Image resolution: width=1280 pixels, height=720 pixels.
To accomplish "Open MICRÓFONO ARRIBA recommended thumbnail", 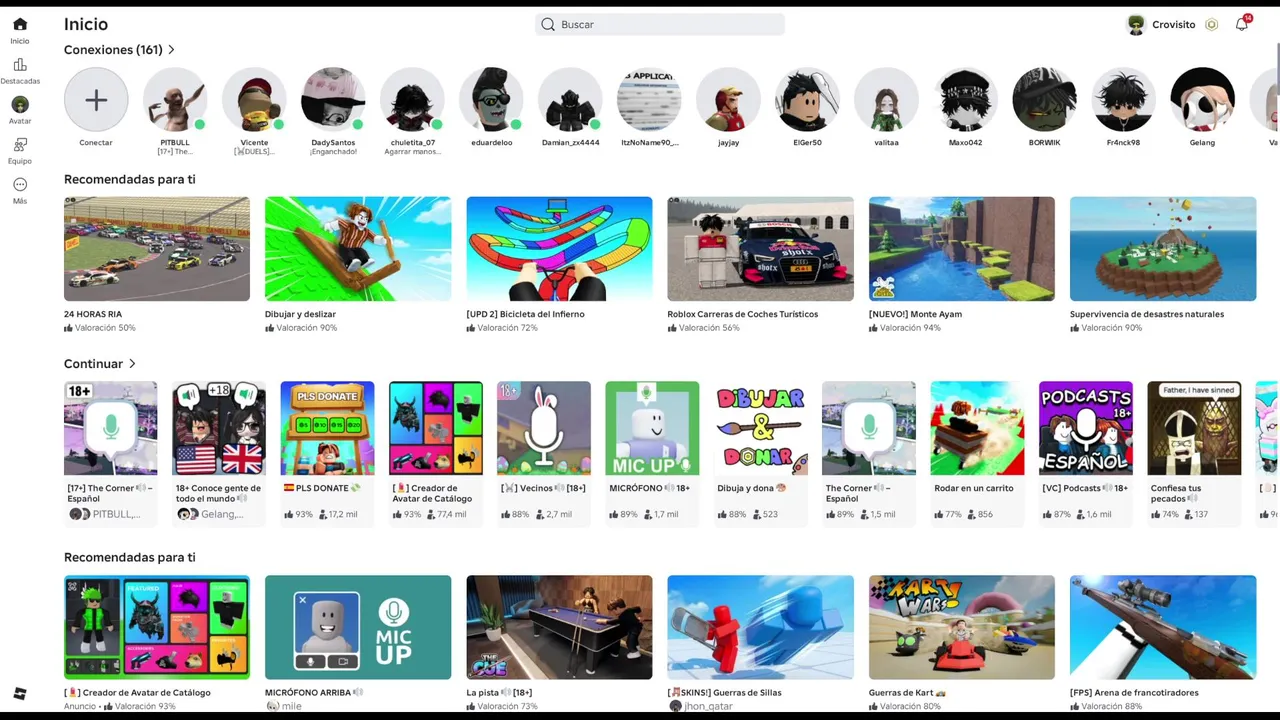I will pos(358,627).
